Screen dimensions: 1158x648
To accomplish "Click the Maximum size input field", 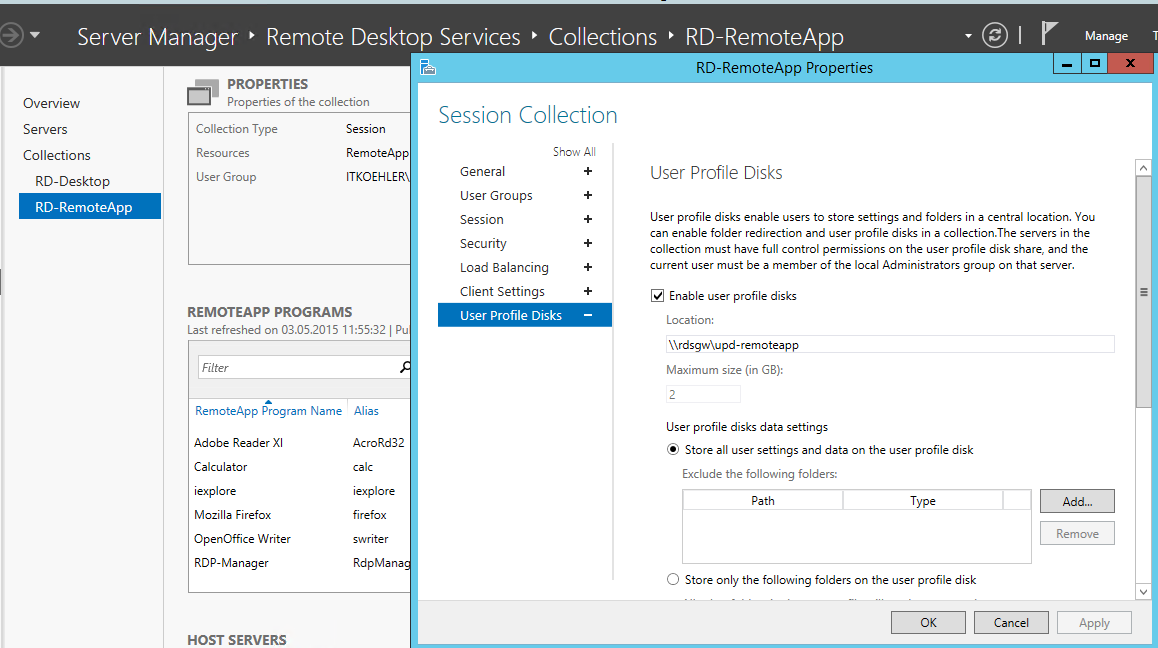I will (x=703, y=393).
